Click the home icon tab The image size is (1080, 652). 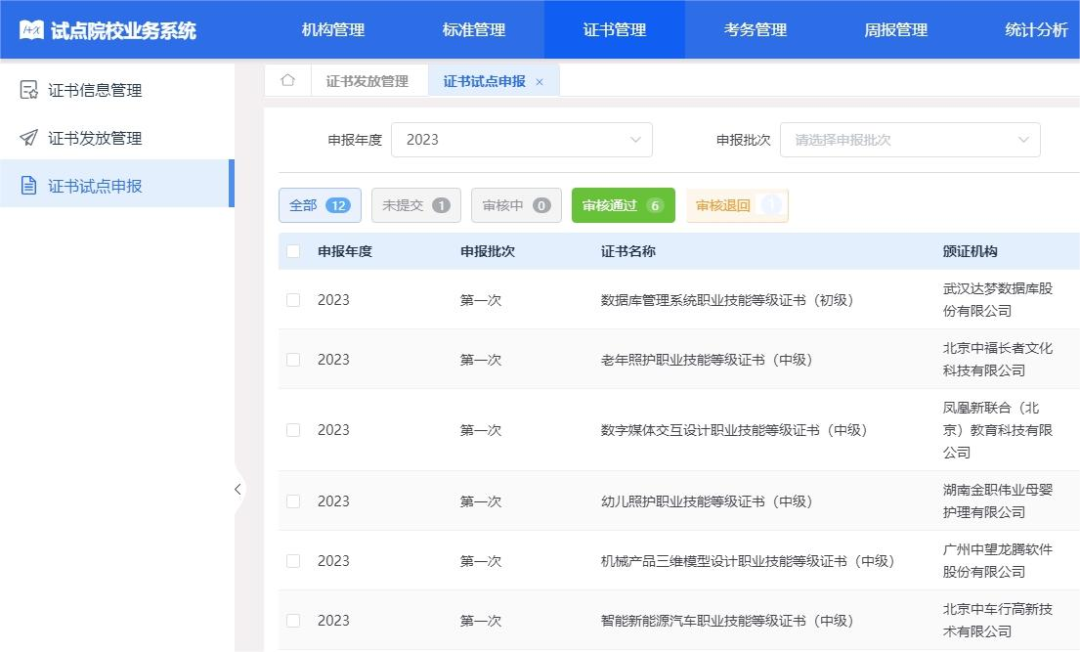point(288,81)
